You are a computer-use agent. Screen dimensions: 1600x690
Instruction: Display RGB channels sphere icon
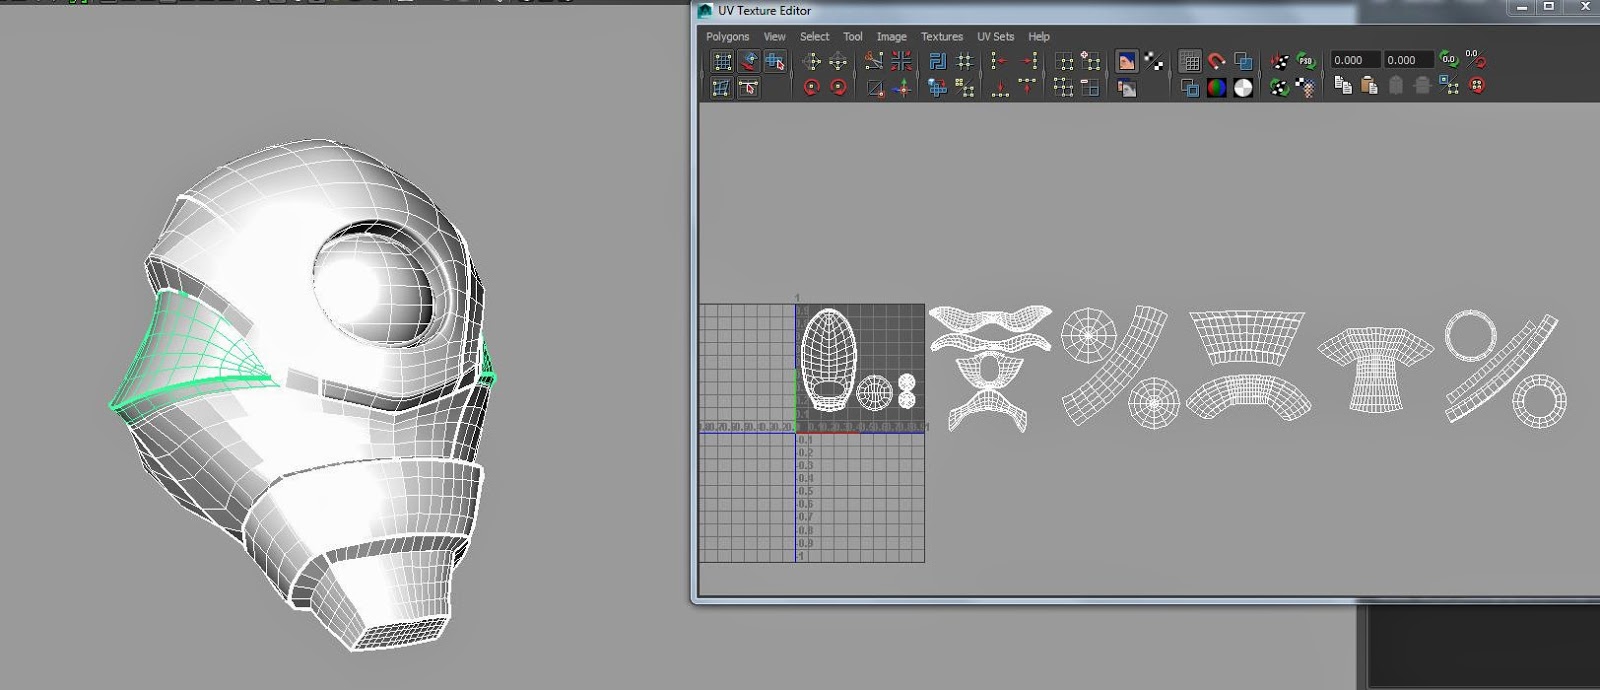pyautogui.click(x=1216, y=88)
